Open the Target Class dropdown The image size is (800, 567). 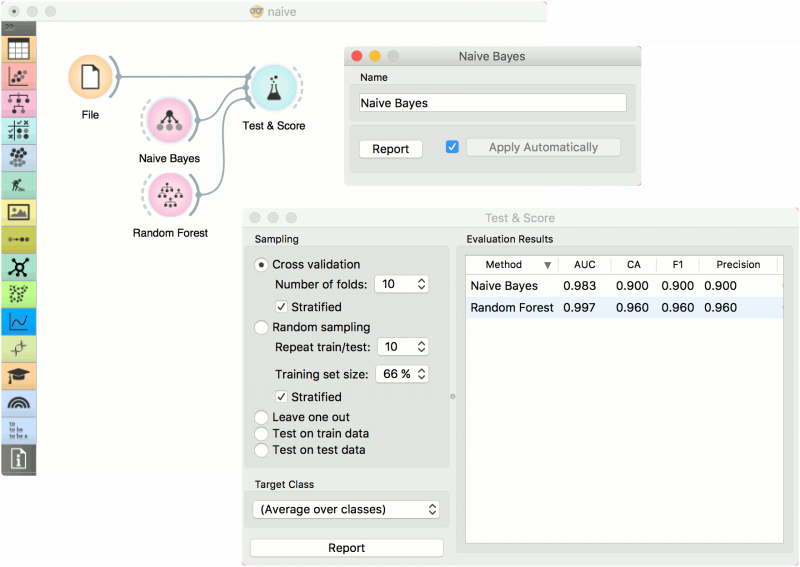click(346, 509)
